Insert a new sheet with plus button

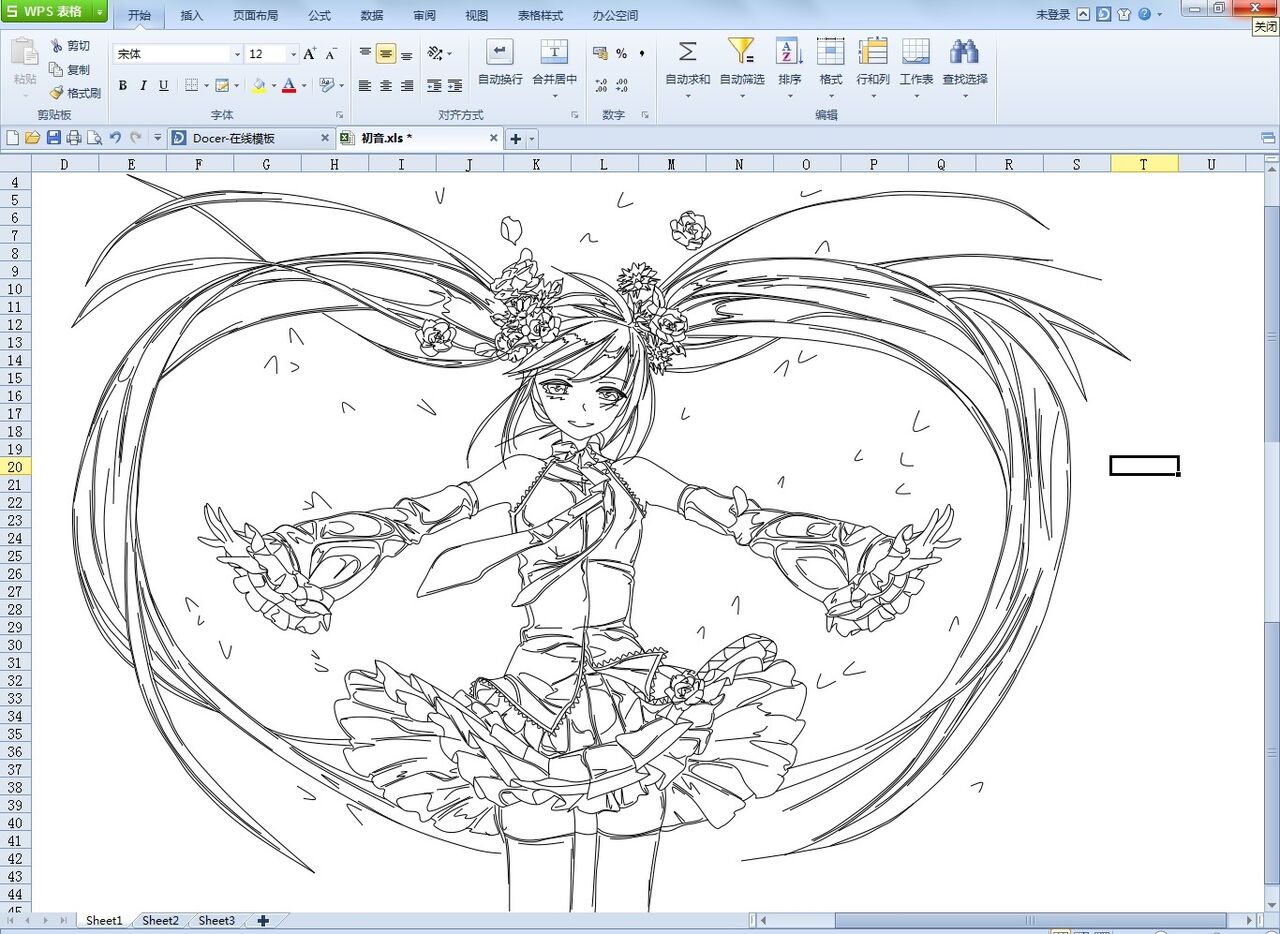coord(263,920)
